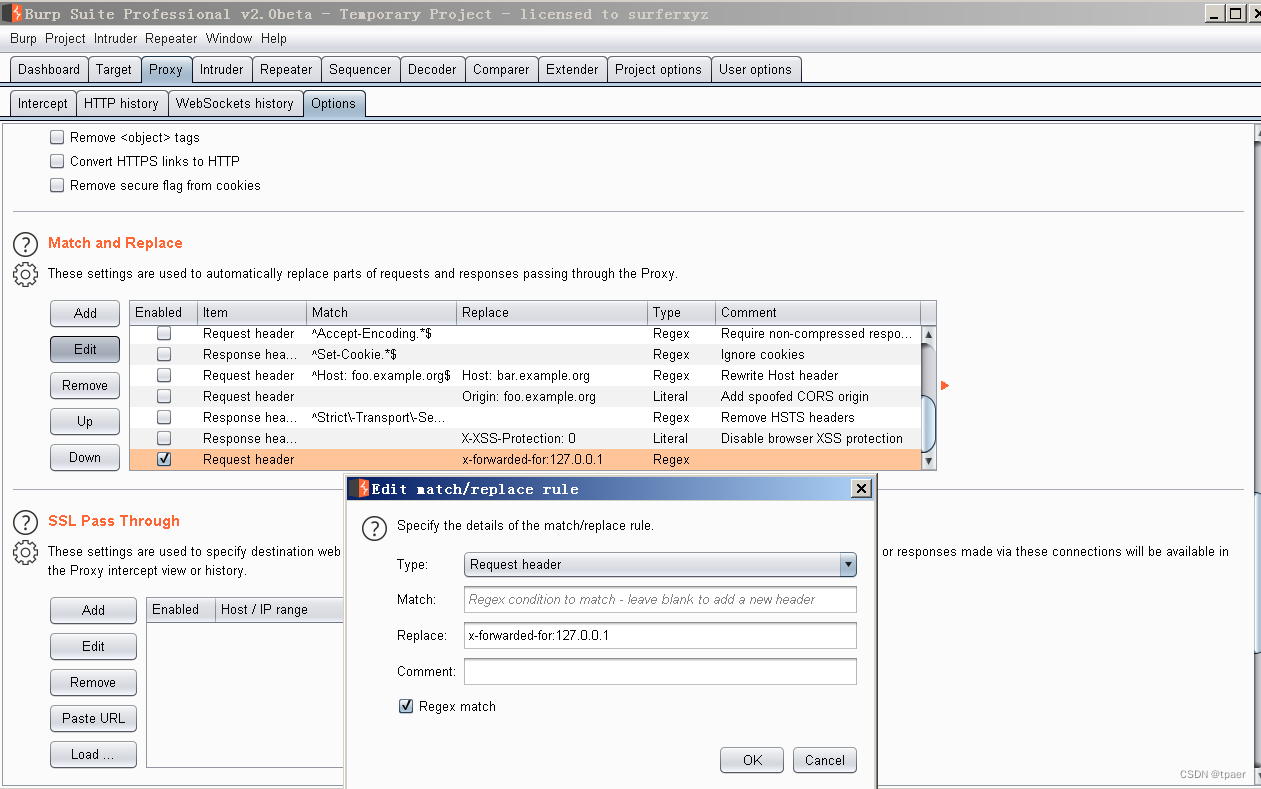Open SSL Pass Through help icon

pos(25,522)
